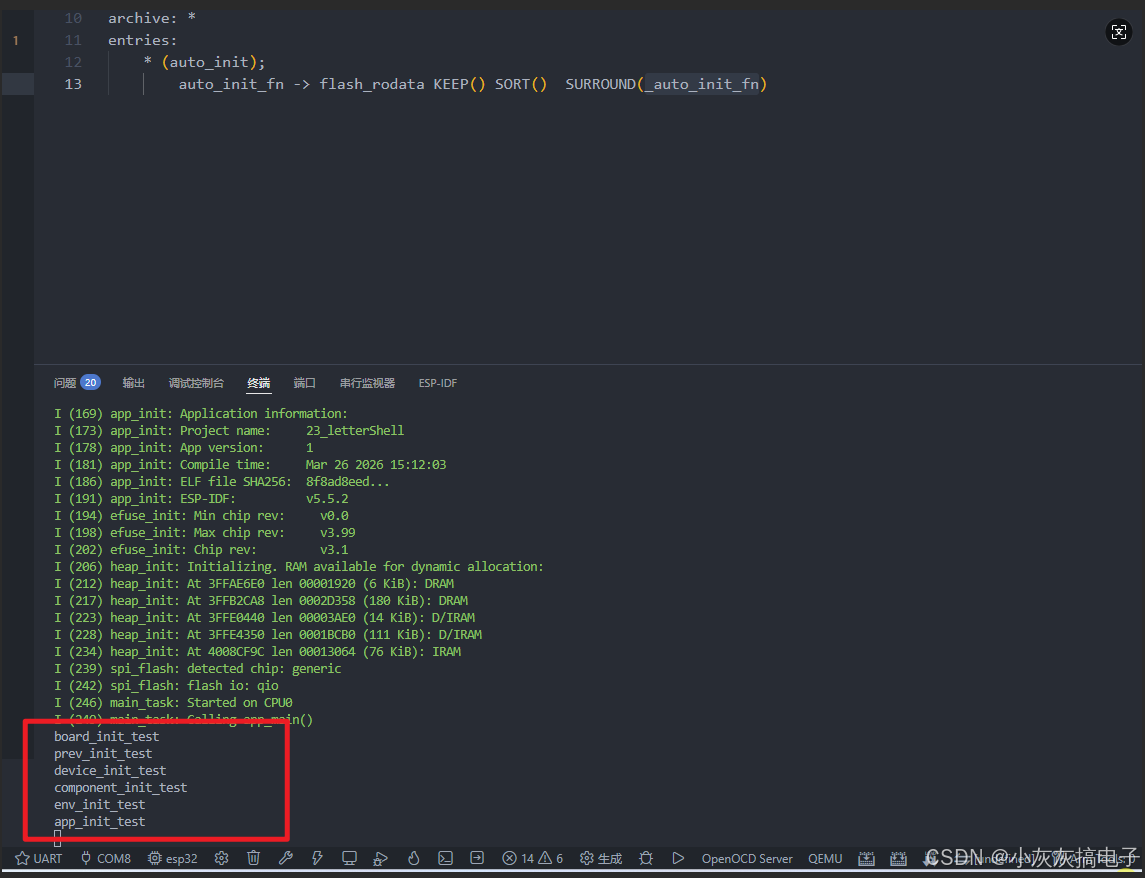Click the flash device lightning icon
This screenshot has height=878, width=1145.
317,858
